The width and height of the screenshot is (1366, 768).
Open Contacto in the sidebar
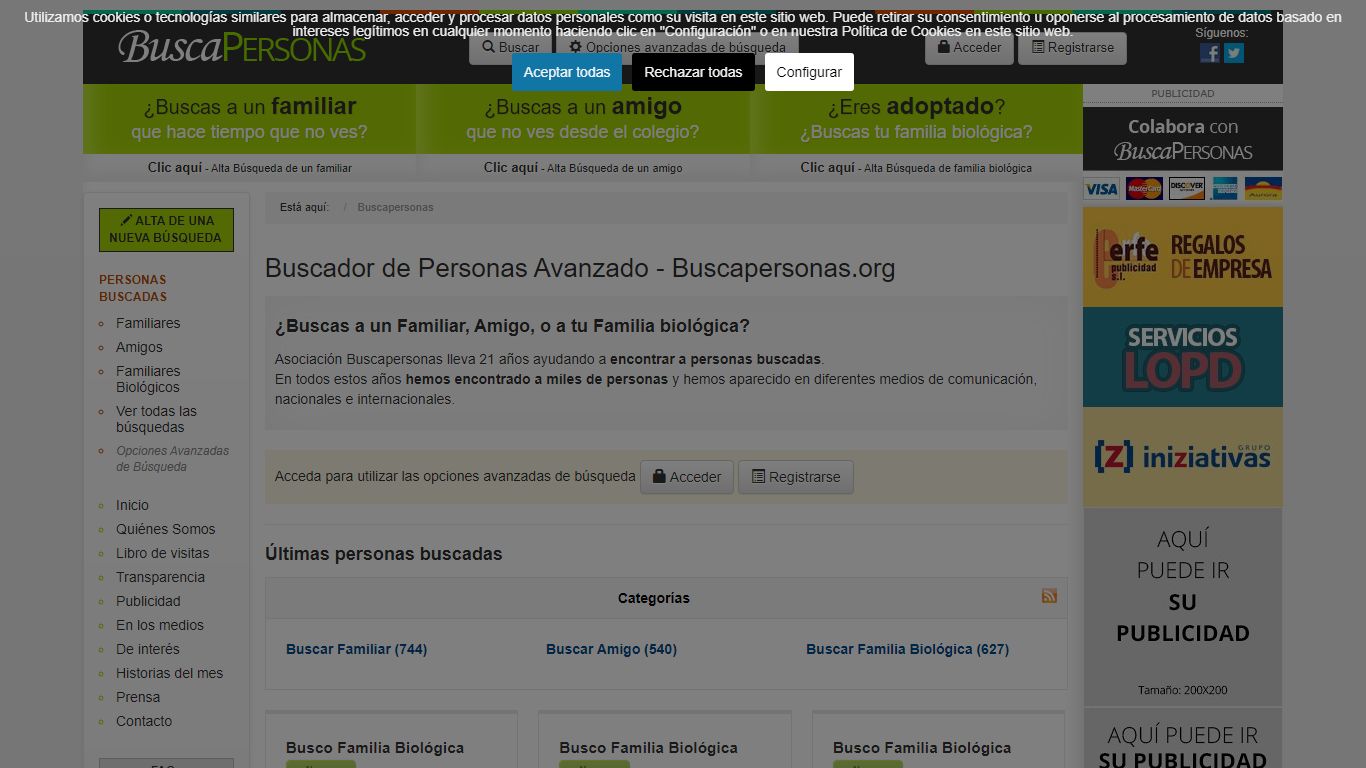click(x=144, y=721)
